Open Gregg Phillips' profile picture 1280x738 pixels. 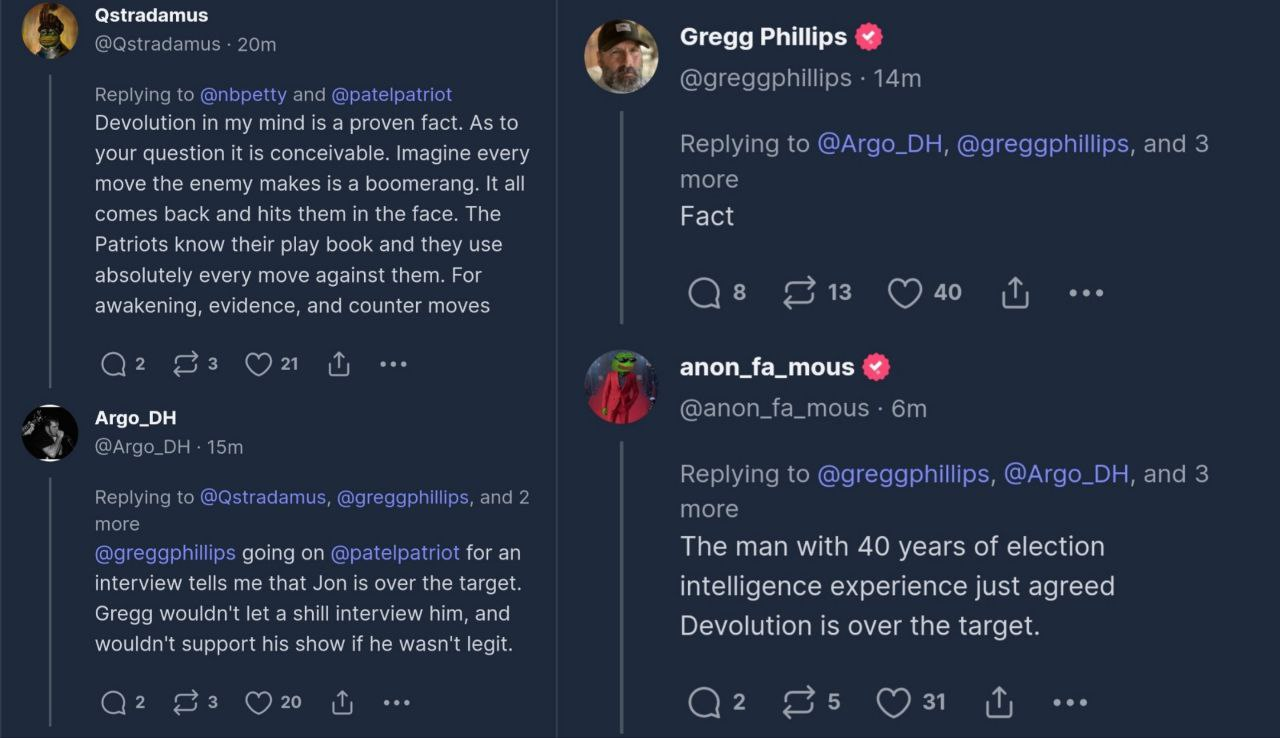621,57
